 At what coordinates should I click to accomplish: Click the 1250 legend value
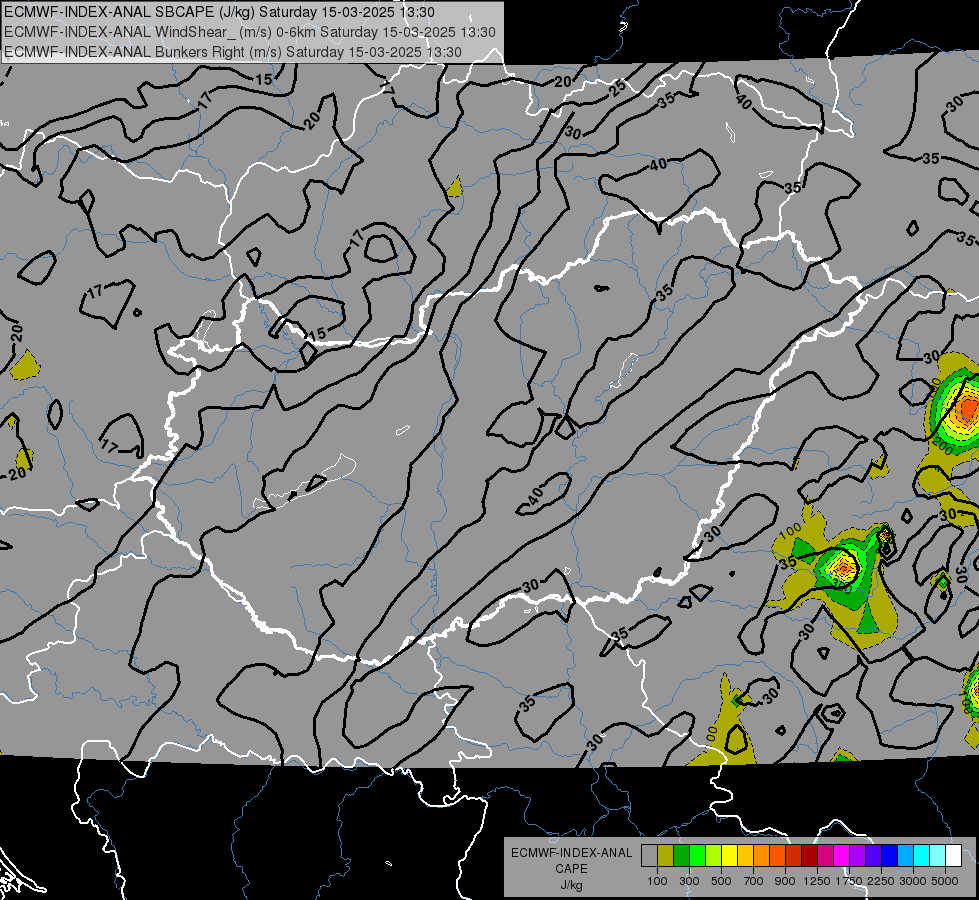click(817, 881)
